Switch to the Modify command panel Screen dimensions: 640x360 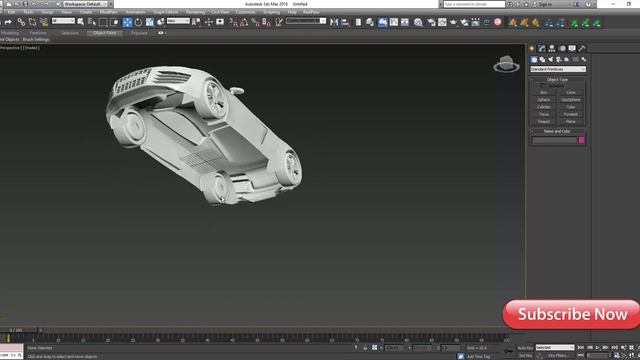coord(542,48)
